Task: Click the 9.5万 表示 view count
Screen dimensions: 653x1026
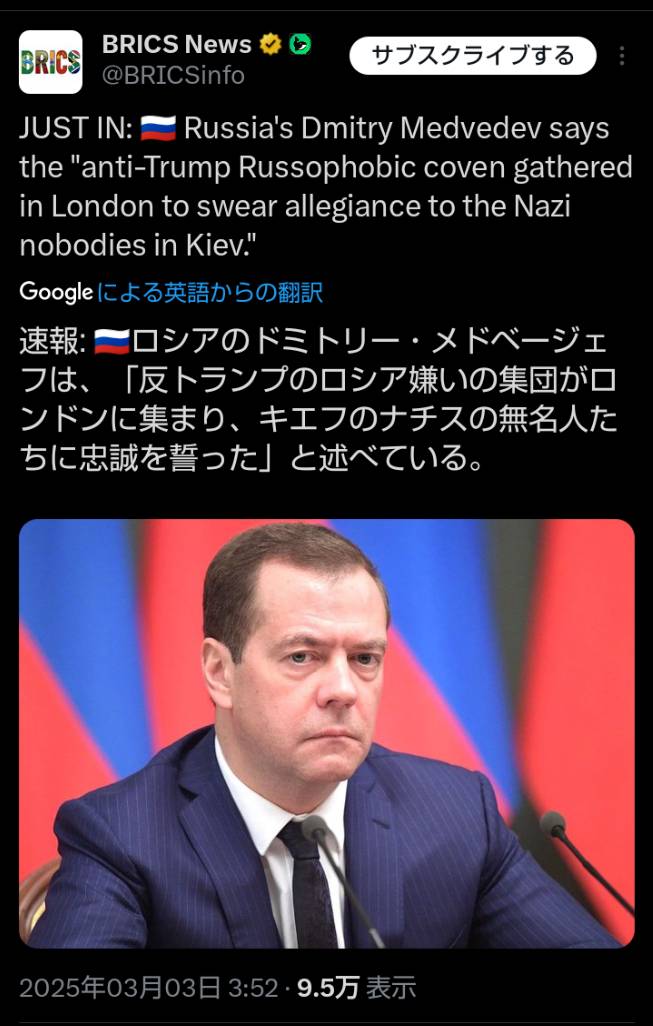Action: (357, 988)
